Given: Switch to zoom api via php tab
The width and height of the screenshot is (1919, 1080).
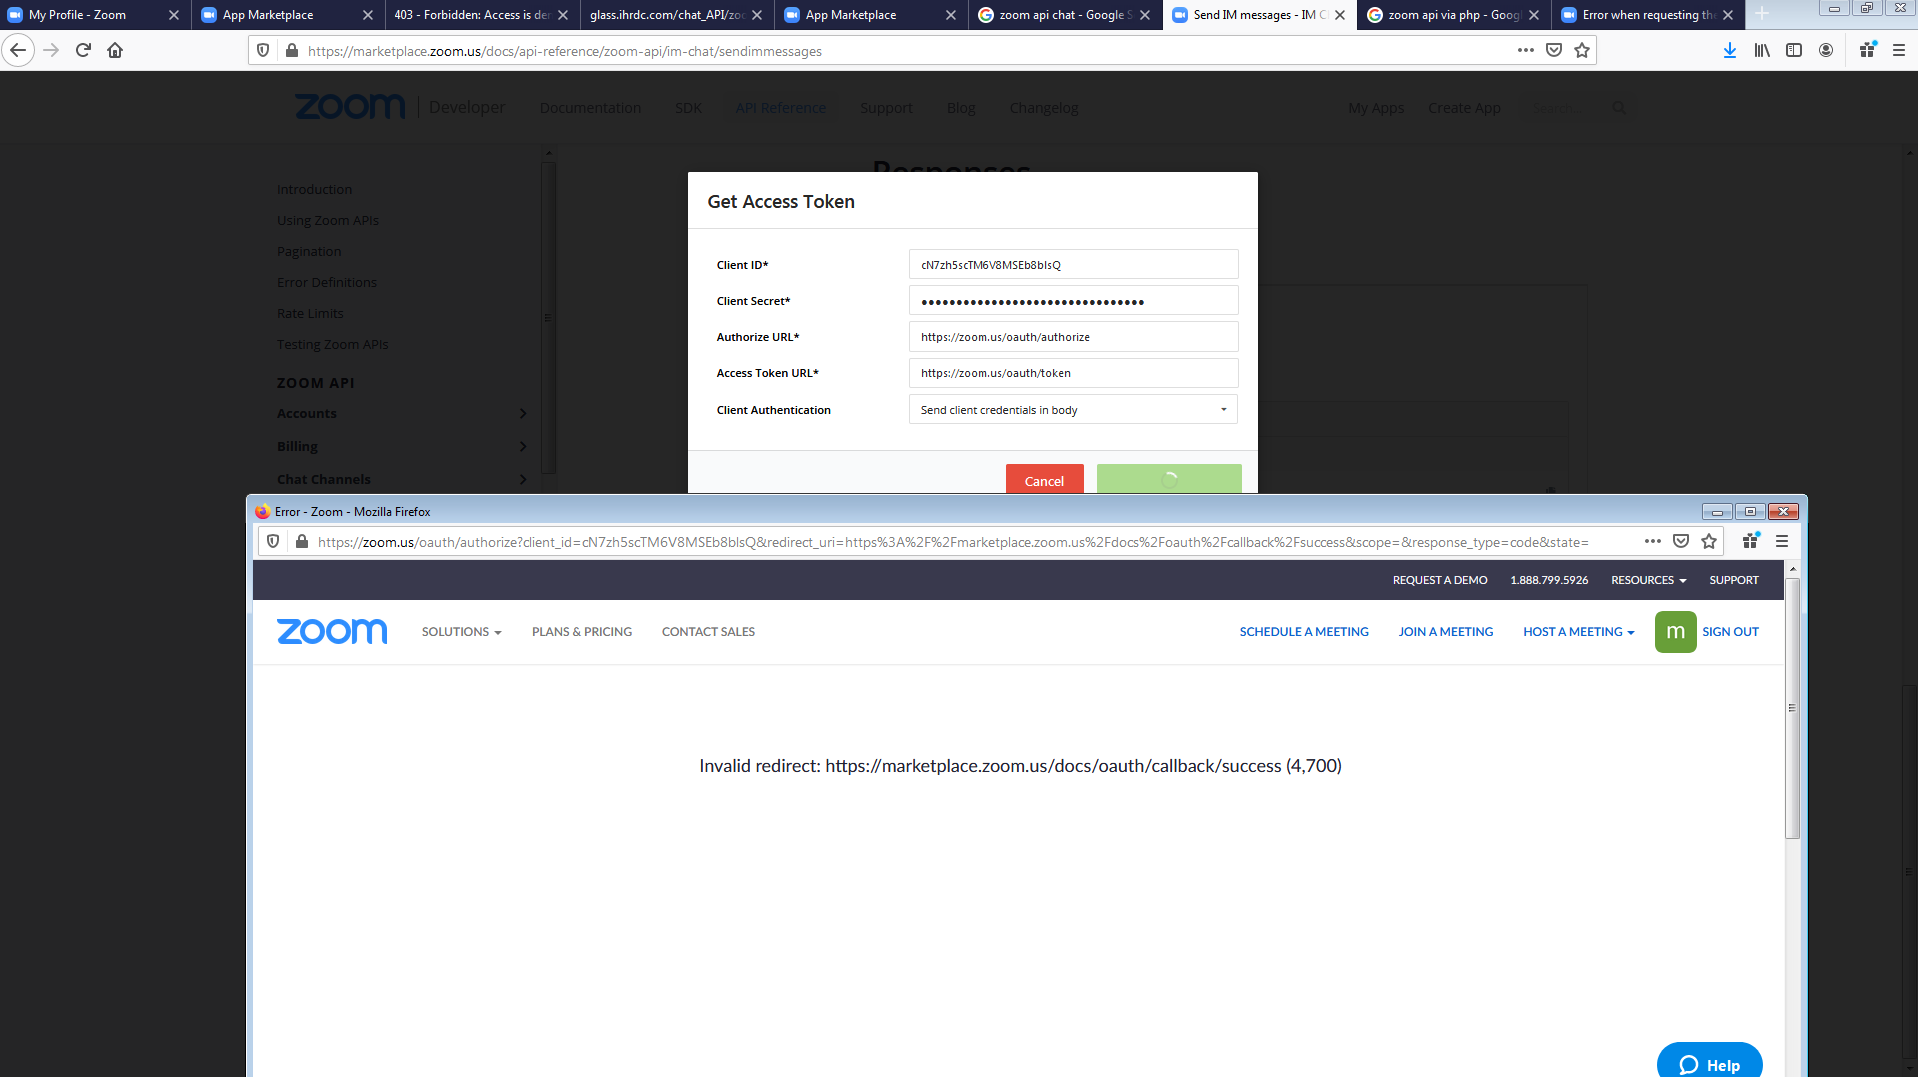Looking at the screenshot, I should (1454, 15).
